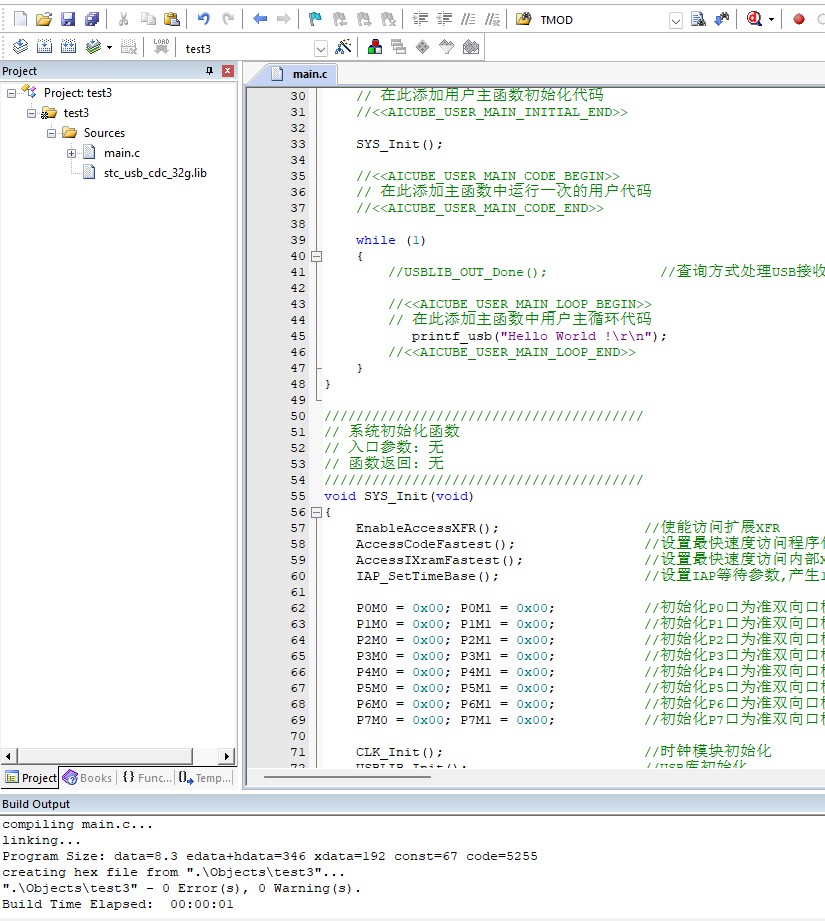Screen dimensions: 825x921
Task: Toggle pin on the Project panel
Action: [x=209, y=71]
